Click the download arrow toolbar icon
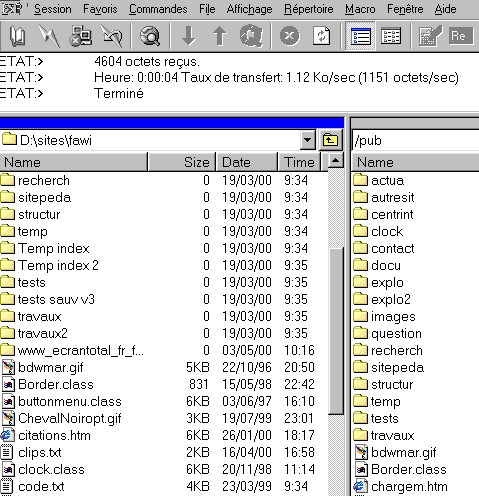Image resolution: width=479 pixels, height=496 pixels. 189,36
